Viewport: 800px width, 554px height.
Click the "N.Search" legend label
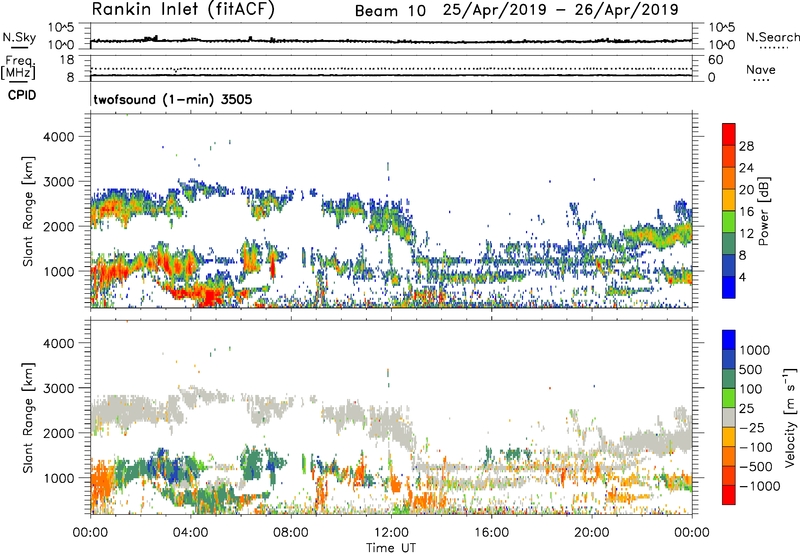(773, 37)
